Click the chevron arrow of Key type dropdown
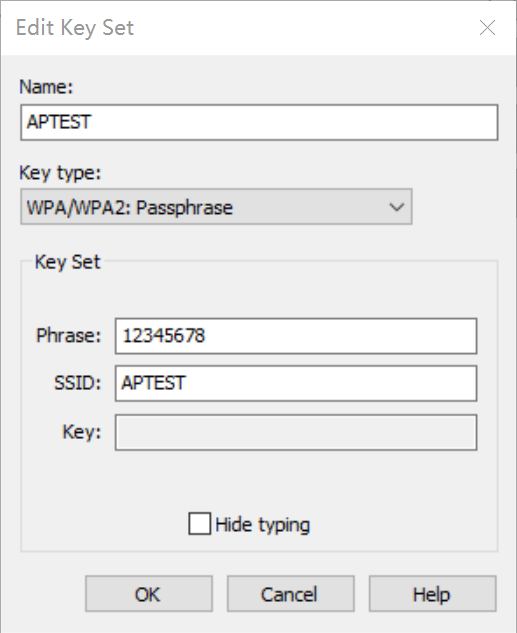This screenshot has width=517, height=633. click(396, 207)
